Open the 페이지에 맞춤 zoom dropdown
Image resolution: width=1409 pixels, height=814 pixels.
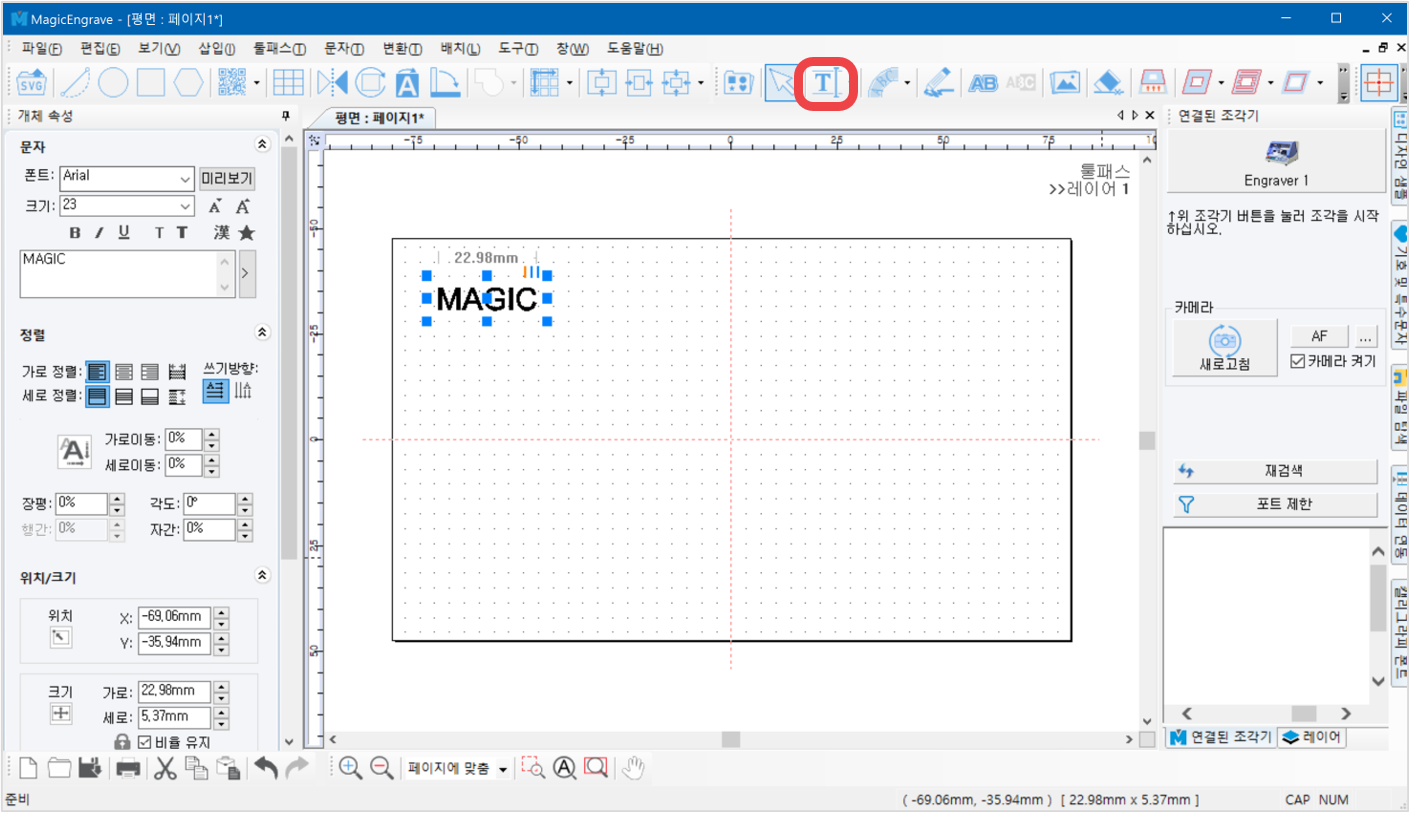pyautogui.click(x=502, y=769)
